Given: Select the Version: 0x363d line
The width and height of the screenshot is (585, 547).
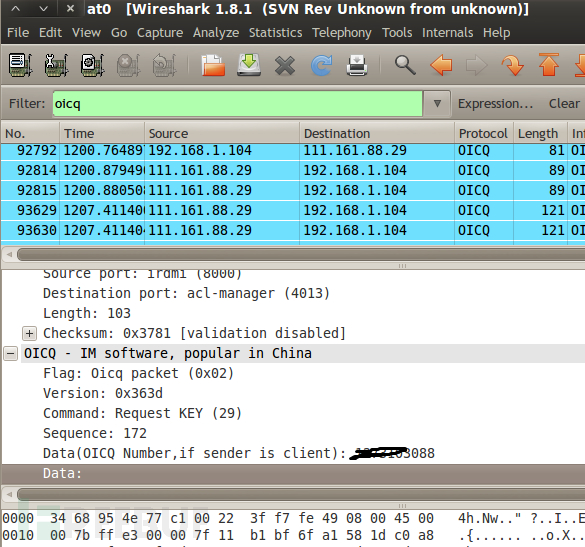Looking at the screenshot, I should click(103, 393).
